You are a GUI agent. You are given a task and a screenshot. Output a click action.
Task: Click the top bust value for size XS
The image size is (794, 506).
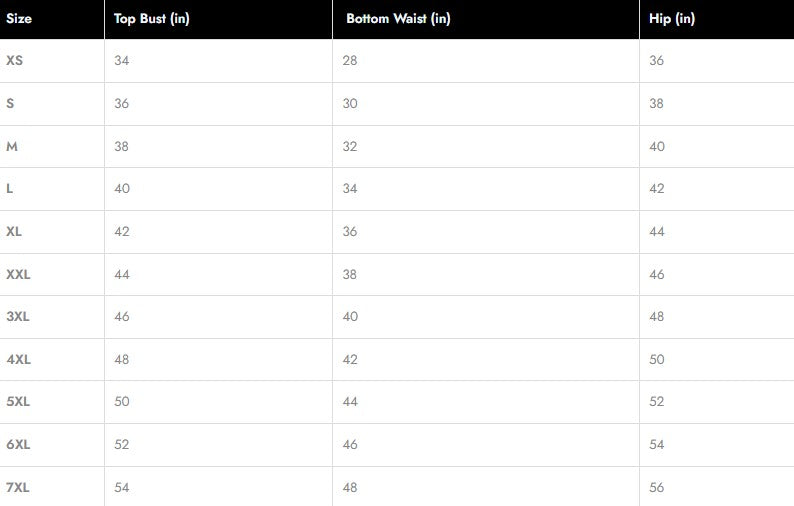pyautogui.click(x=122, y=61)
